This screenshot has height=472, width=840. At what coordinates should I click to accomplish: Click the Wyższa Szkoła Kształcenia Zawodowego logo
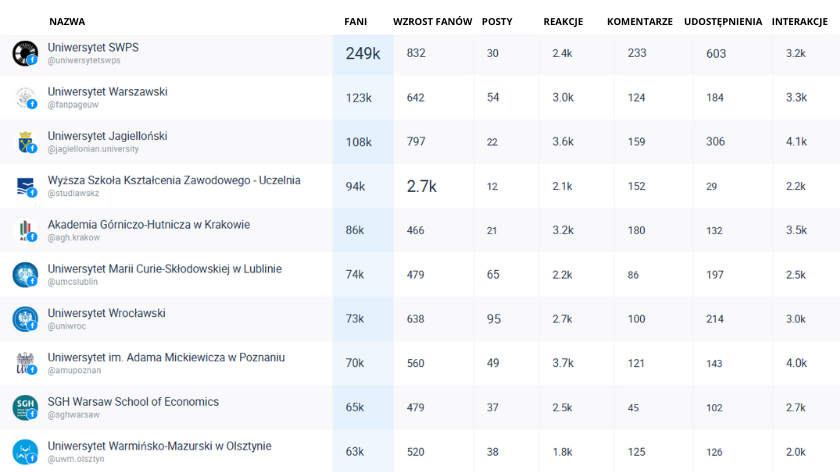[24, 186]
